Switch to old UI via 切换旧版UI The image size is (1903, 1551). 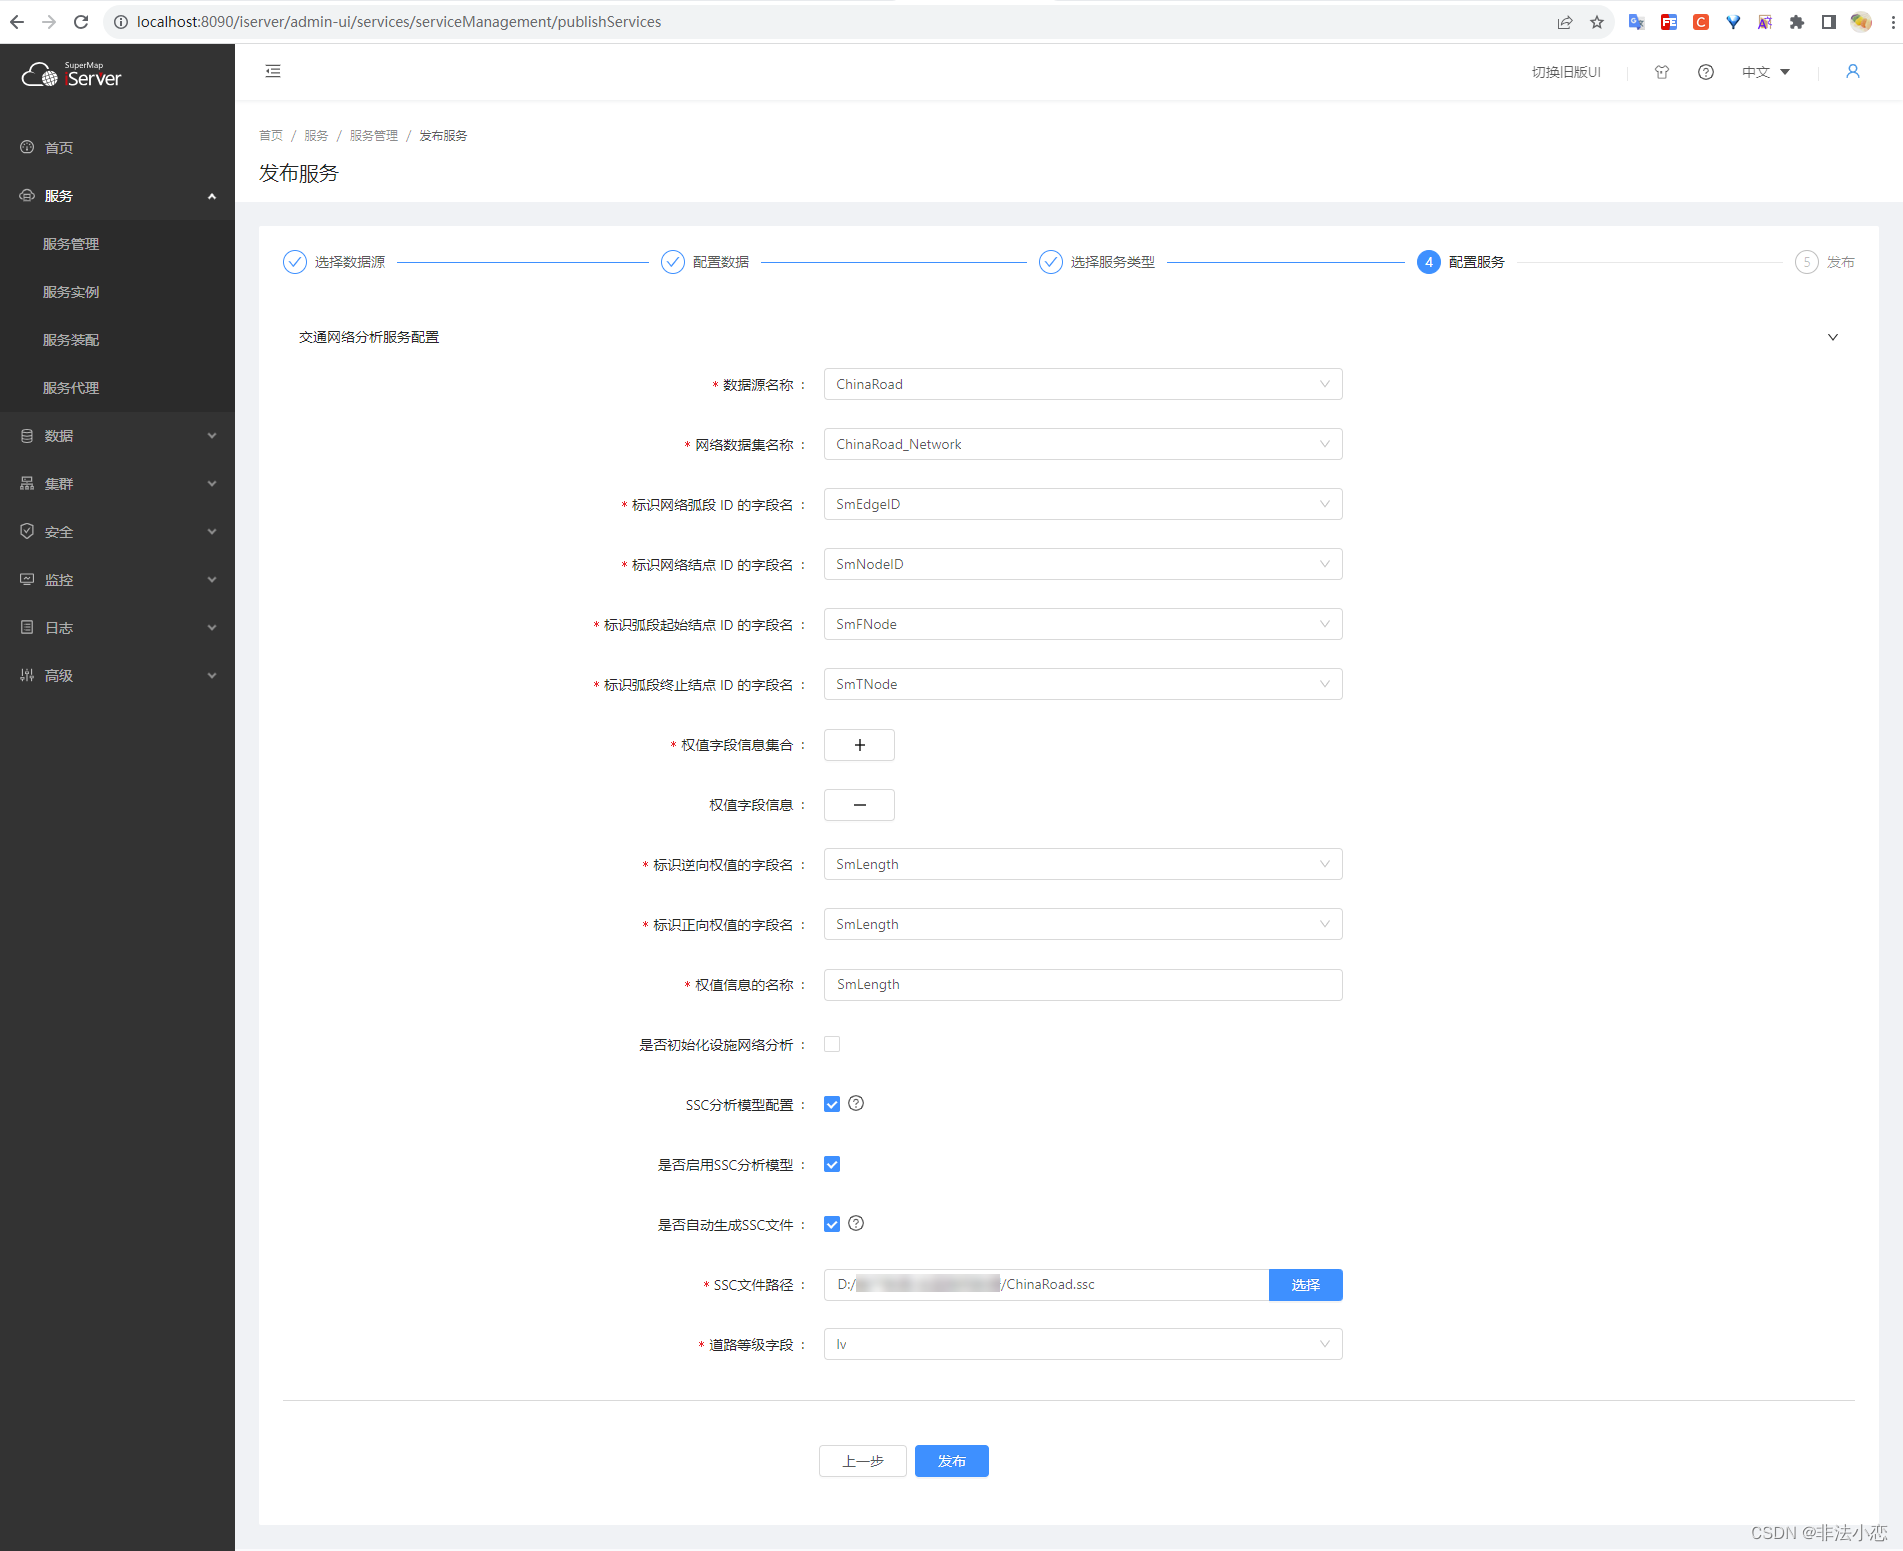click(x=1566, y=72)
